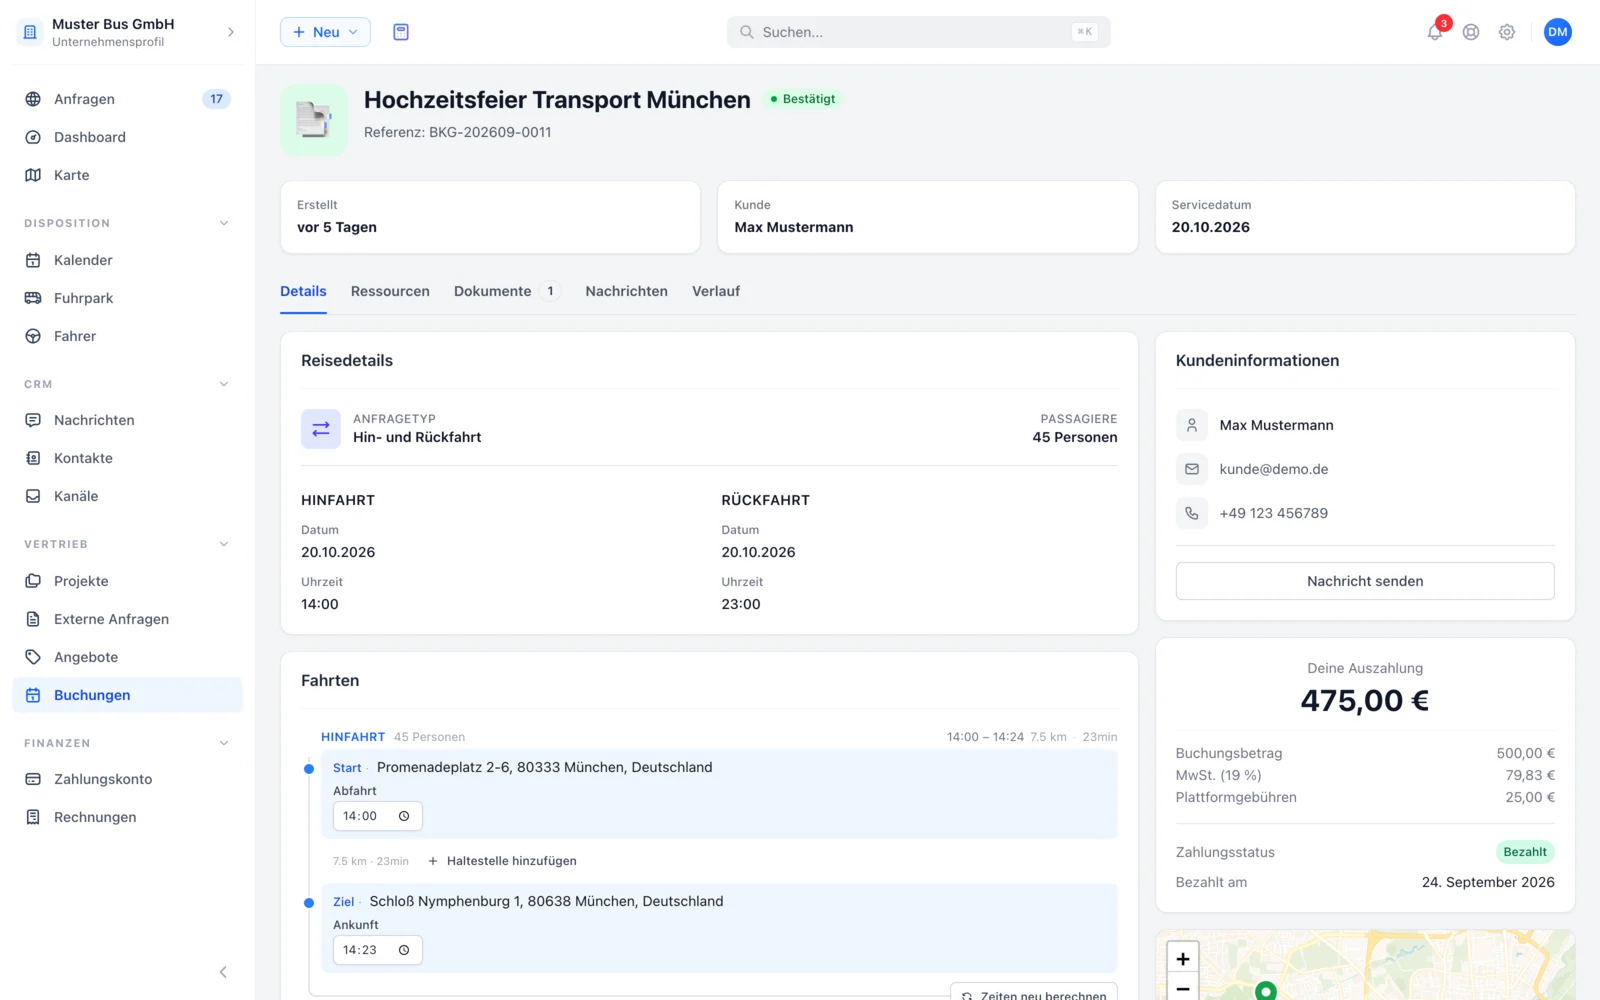Screen dimensions: 1600x1000
Task: Click the Nachricht senden button
Action: tap(1365, 581)
